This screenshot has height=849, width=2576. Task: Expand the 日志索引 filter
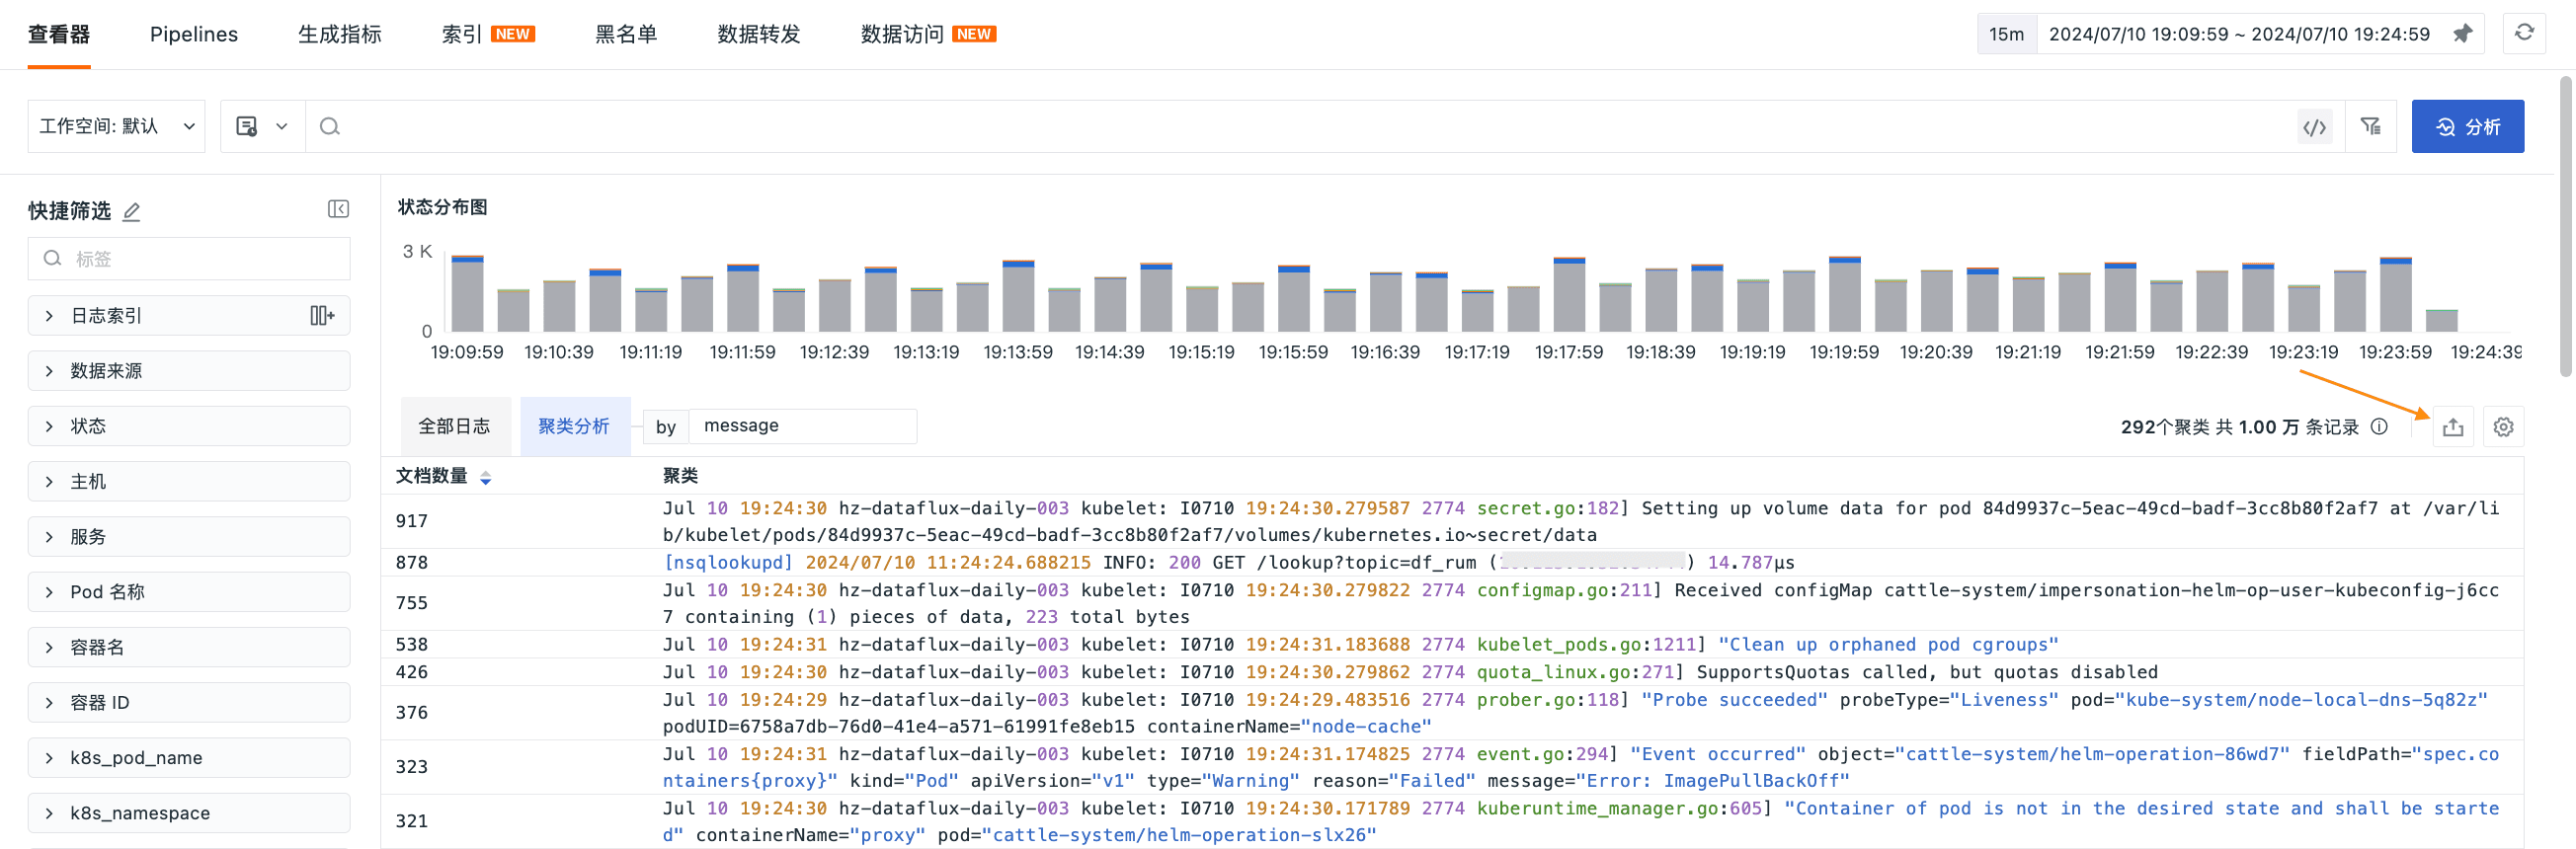point(189,316)
